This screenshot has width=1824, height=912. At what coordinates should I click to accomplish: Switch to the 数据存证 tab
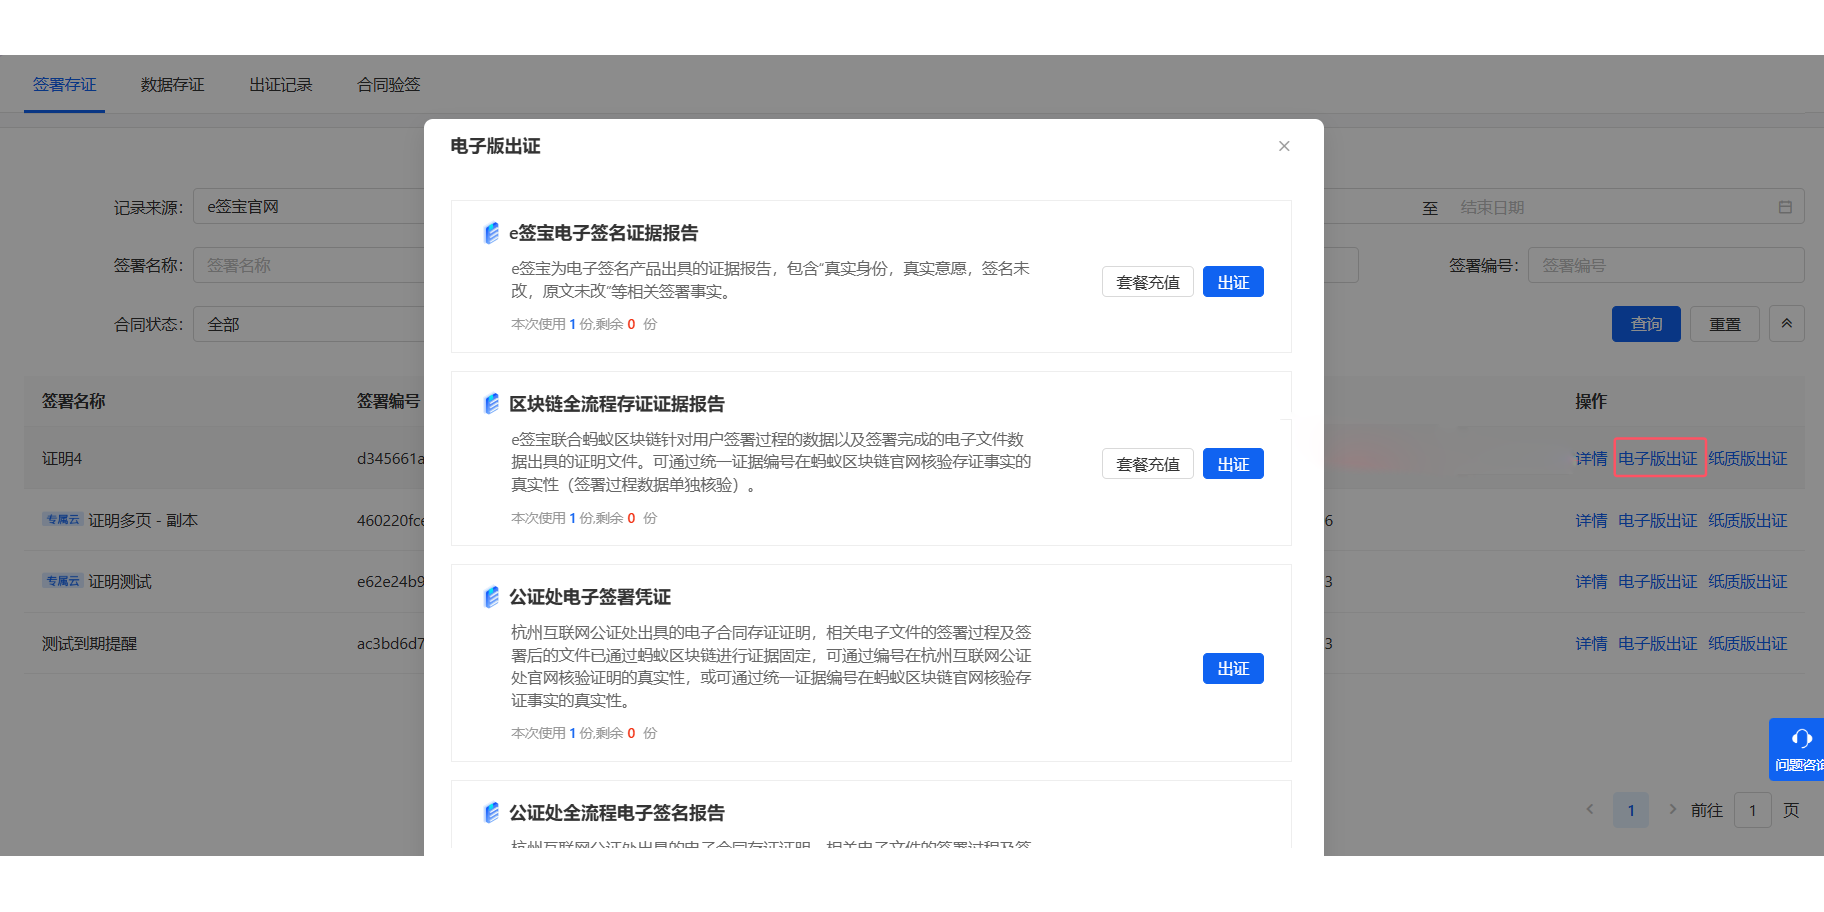click(x=172, y=85)
